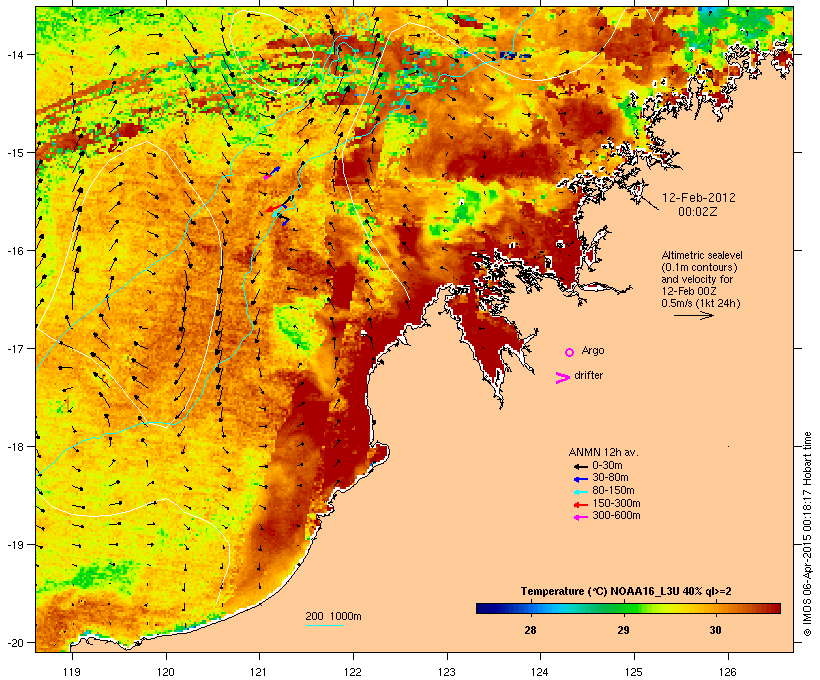
Task: Click the '30-80m' depth label
Action: tap(610, 478)
